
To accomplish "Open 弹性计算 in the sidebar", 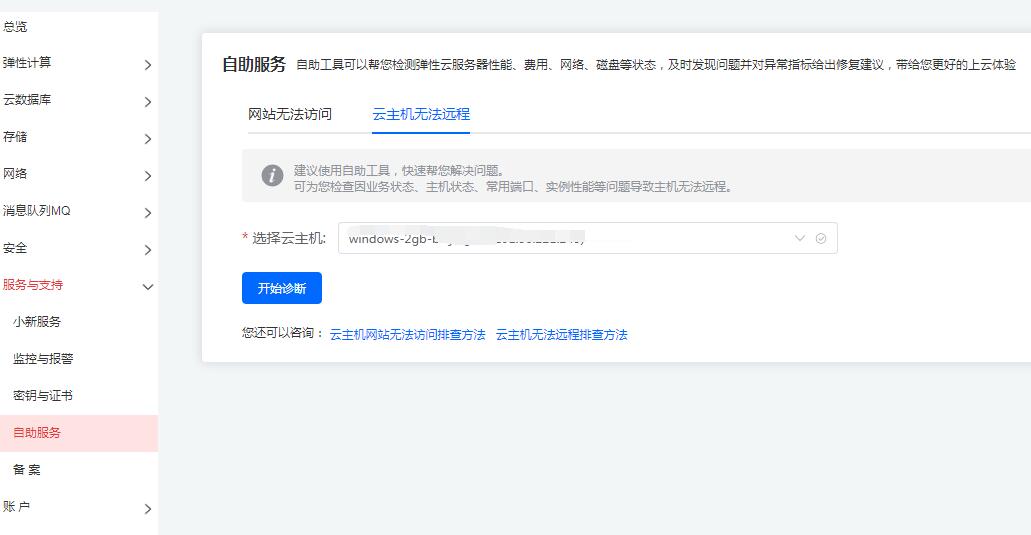I will [x=27, y=62].
